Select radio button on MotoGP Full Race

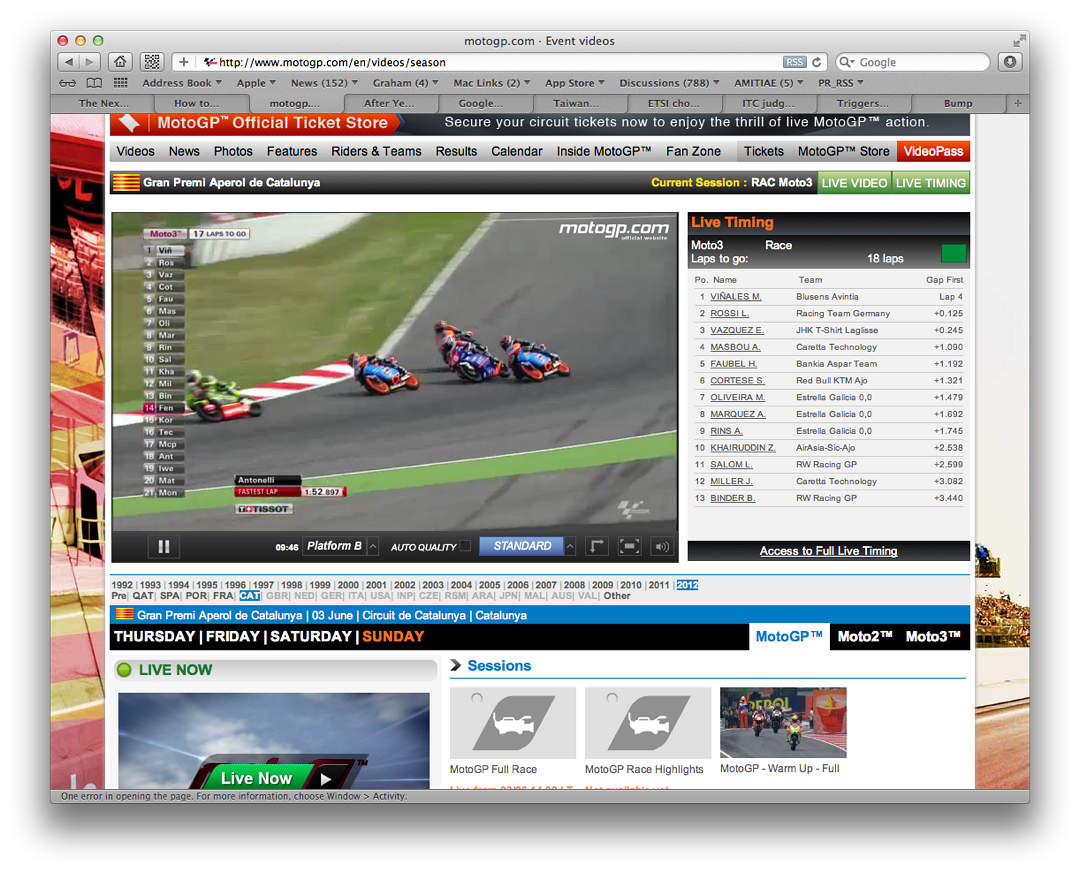pos(477,698)
